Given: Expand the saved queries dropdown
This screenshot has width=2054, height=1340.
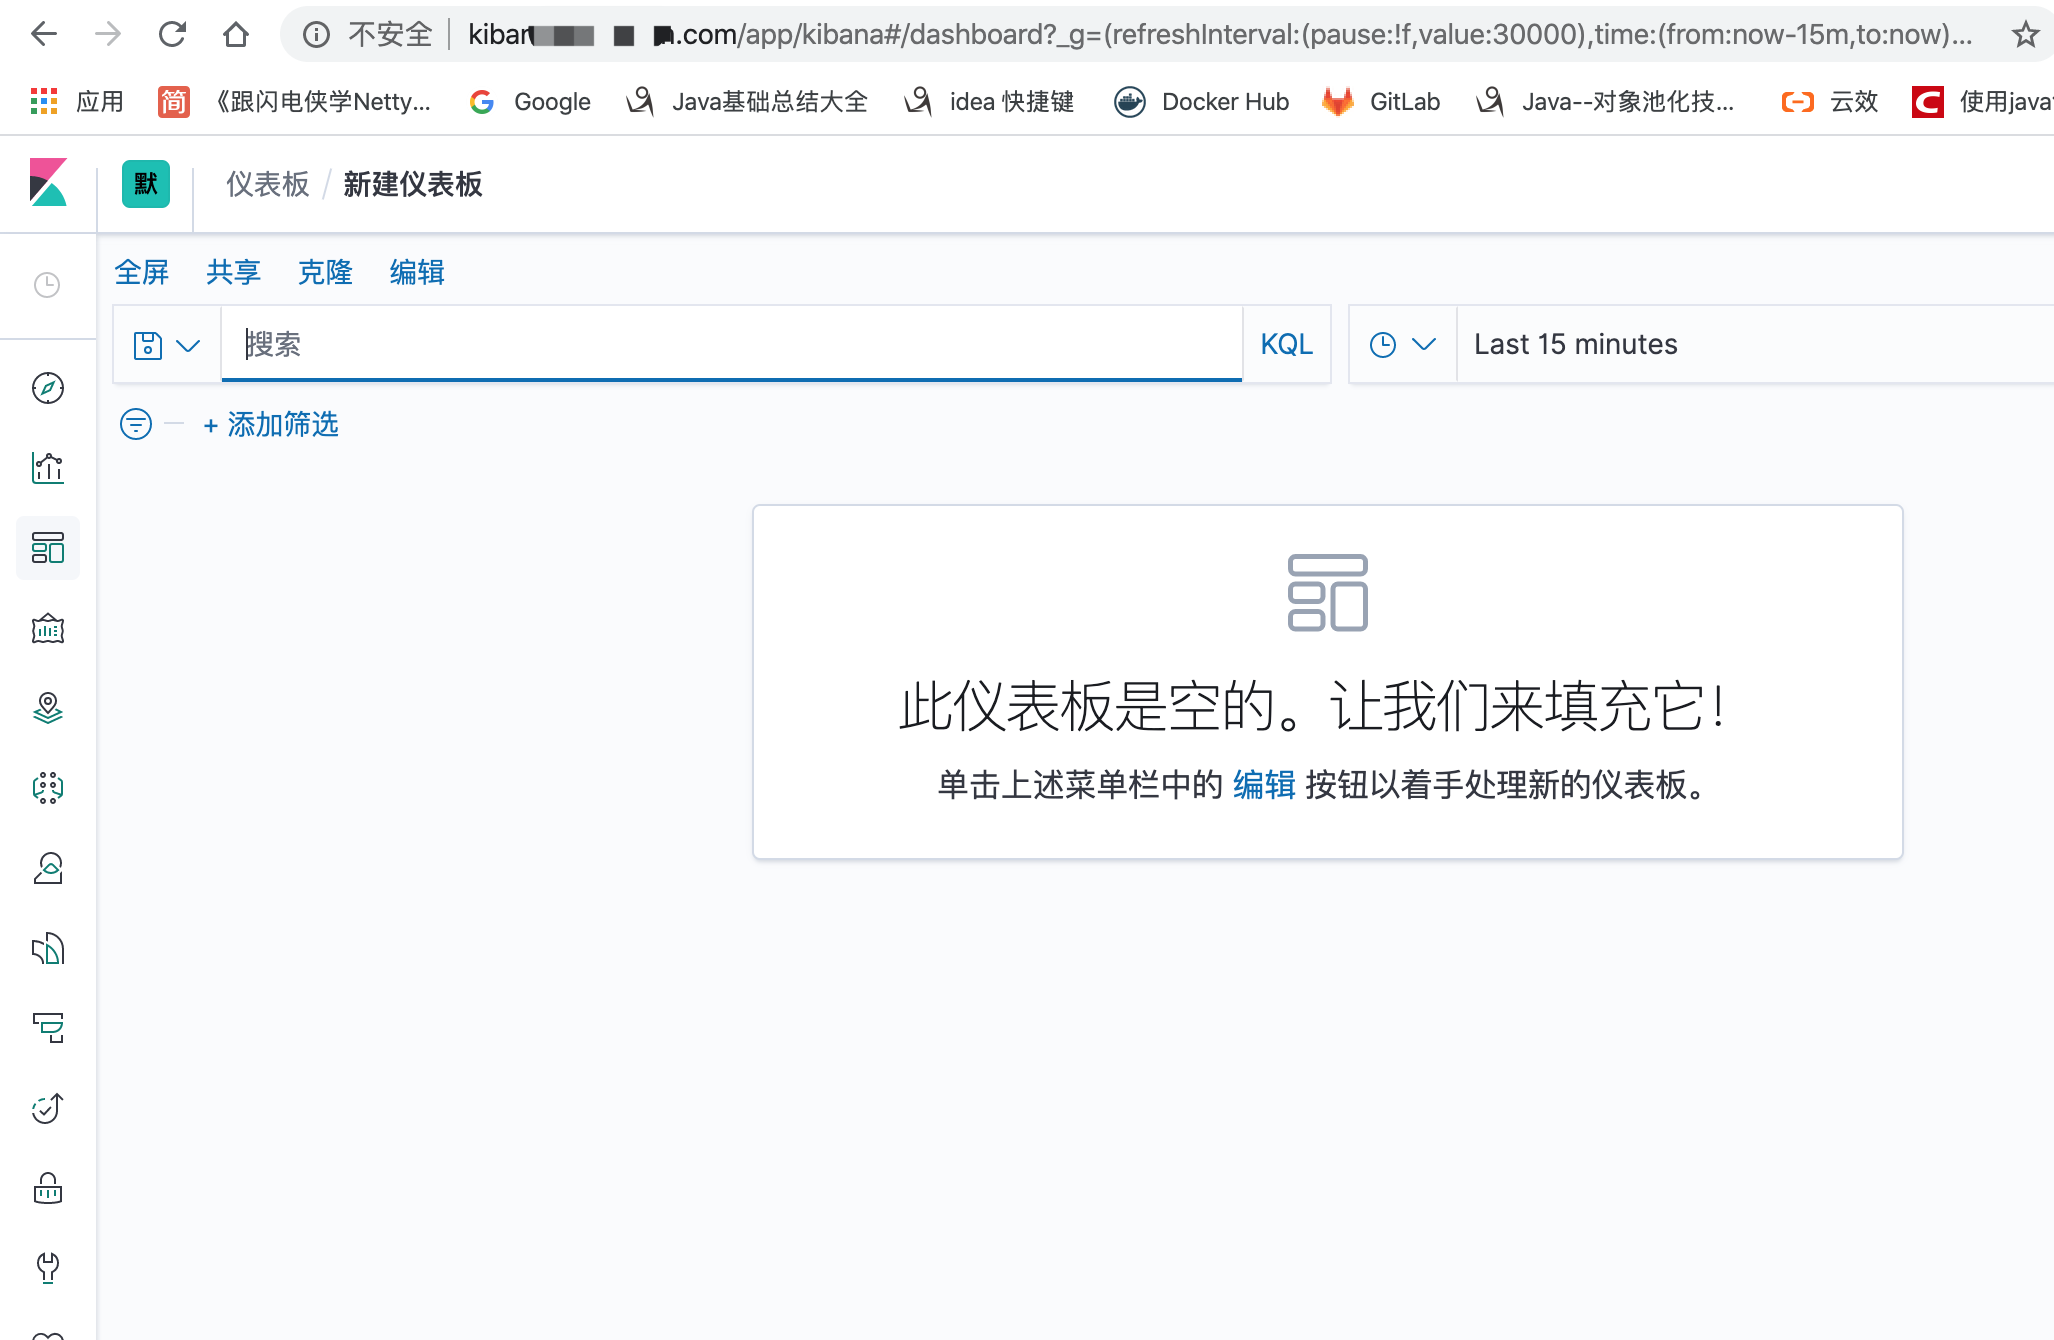Looking at the screenshot, I should 167,345.
